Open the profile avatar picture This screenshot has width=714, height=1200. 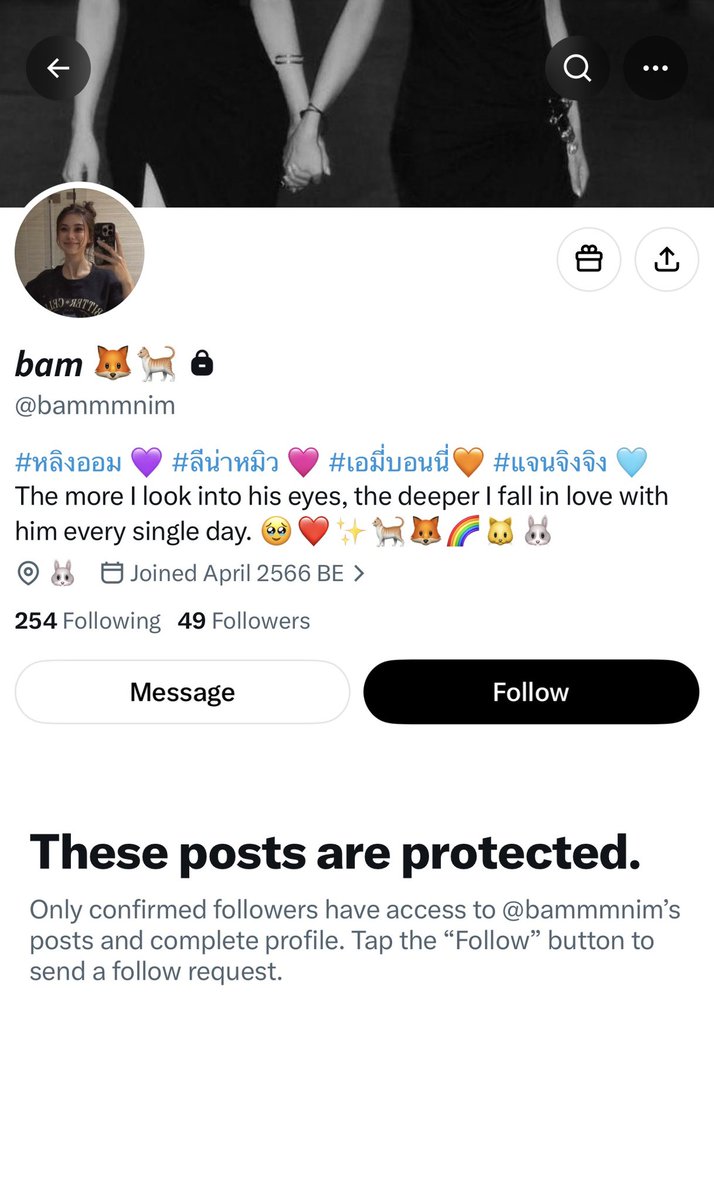point(80,253)
